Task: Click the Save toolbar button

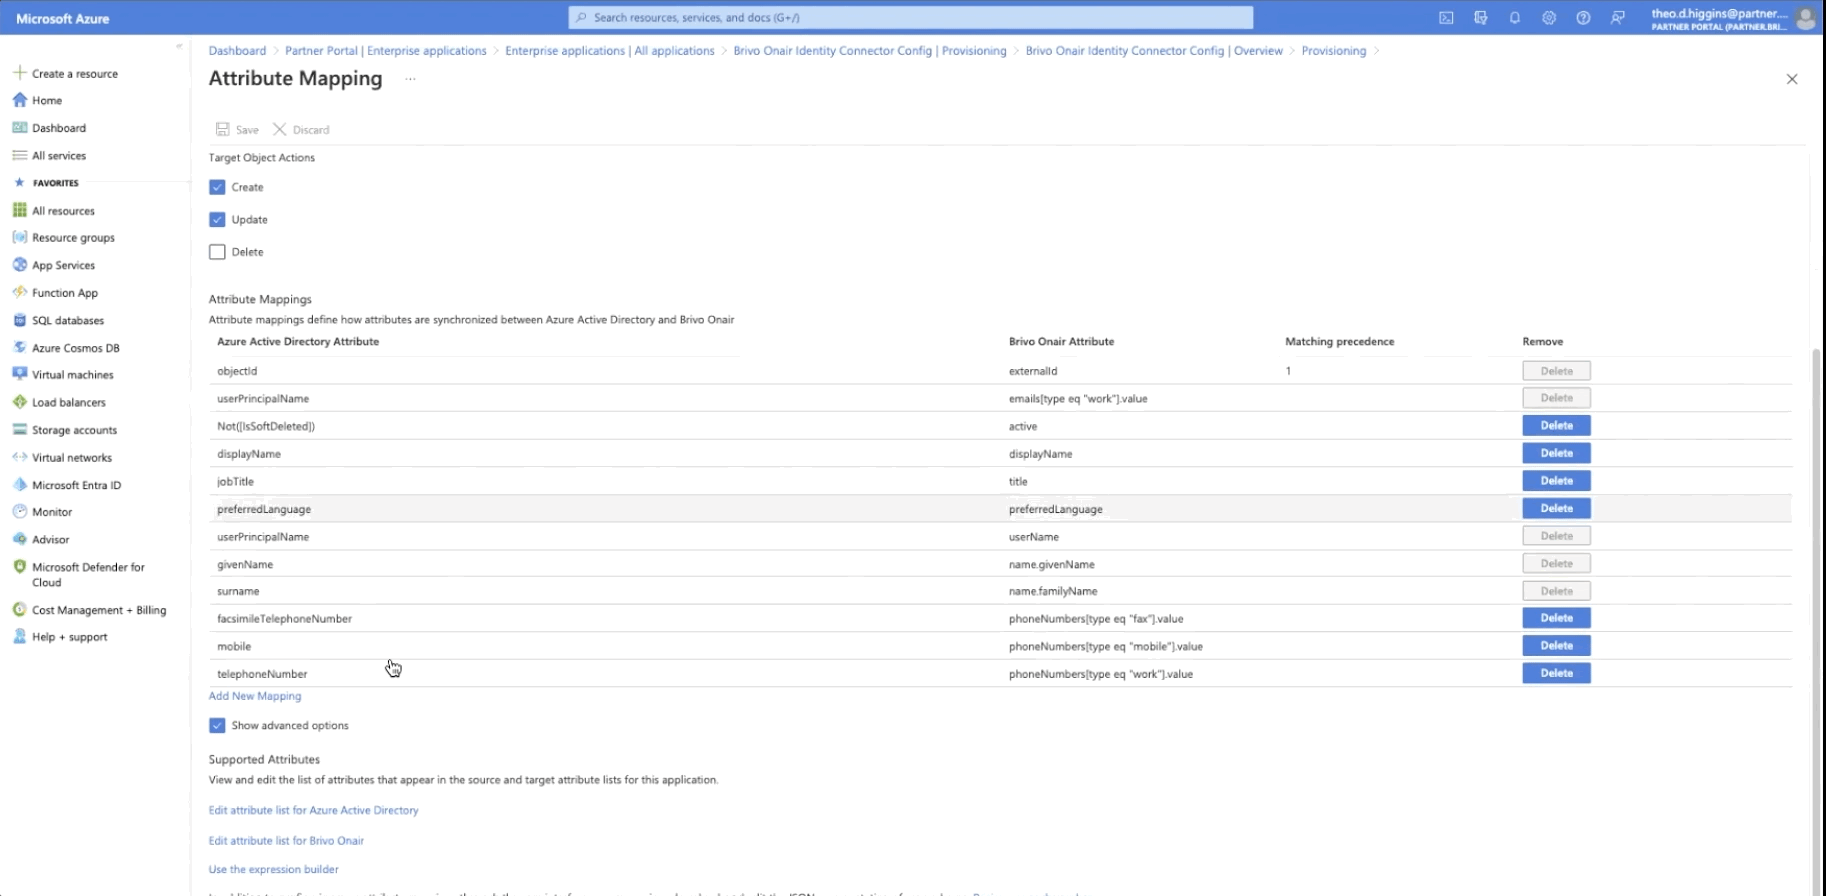Action: point(237,130)
